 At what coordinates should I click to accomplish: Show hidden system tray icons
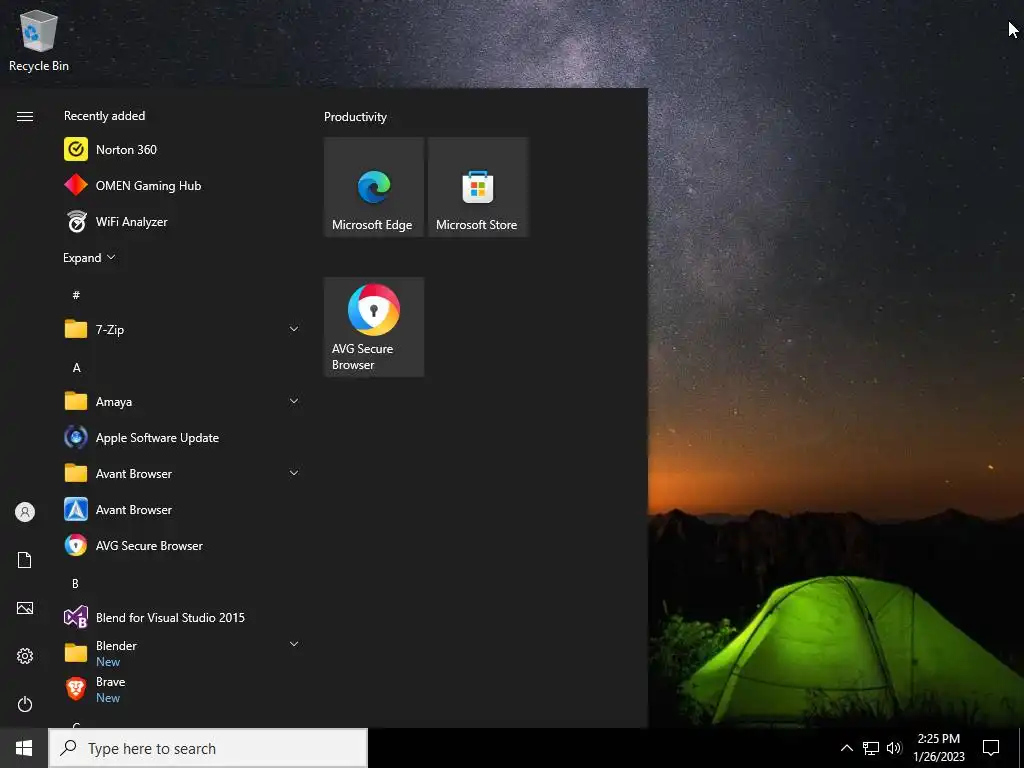pyautogui.click(x=846, y=748)
